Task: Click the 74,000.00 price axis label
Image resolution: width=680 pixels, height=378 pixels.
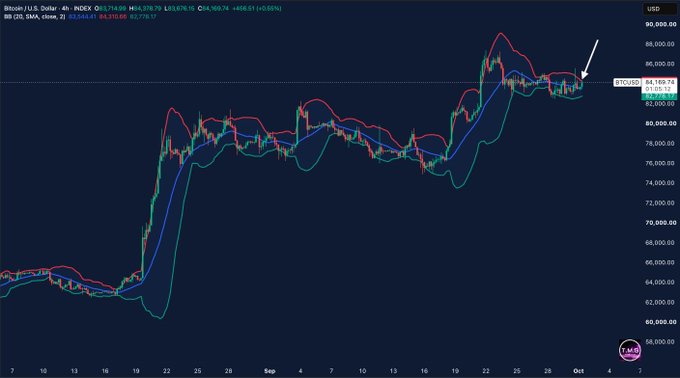Action: coord(660,183)
